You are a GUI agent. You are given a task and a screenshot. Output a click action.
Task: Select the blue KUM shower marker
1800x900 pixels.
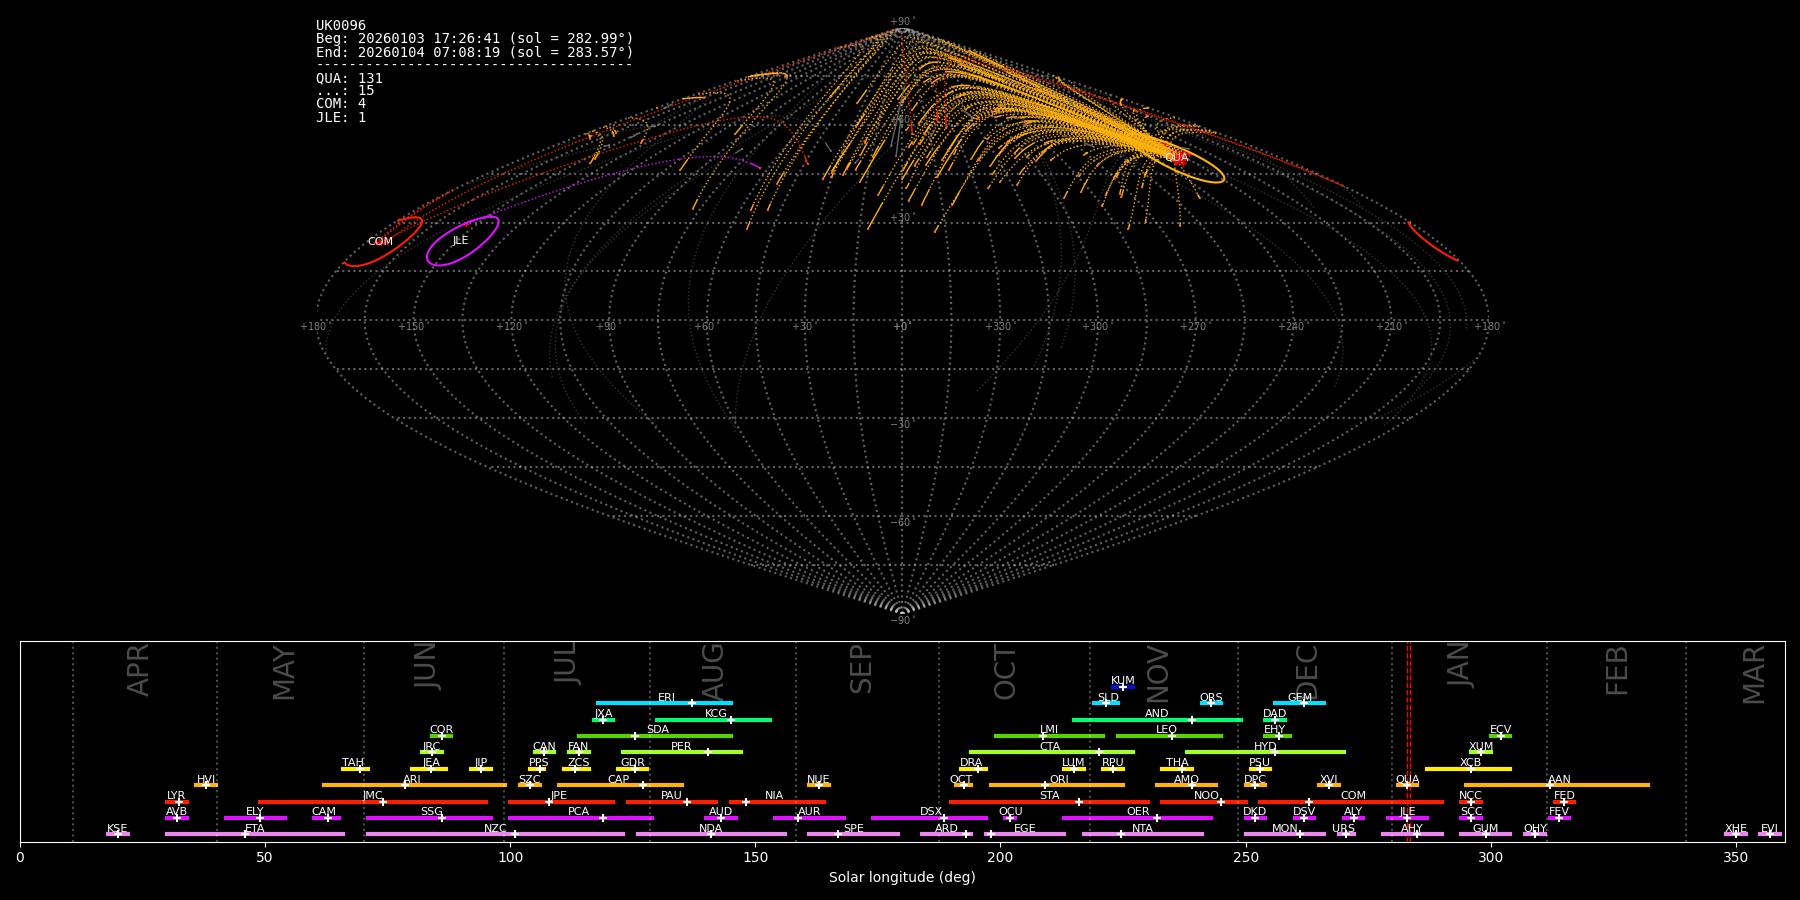click(x=1123, y=687)
